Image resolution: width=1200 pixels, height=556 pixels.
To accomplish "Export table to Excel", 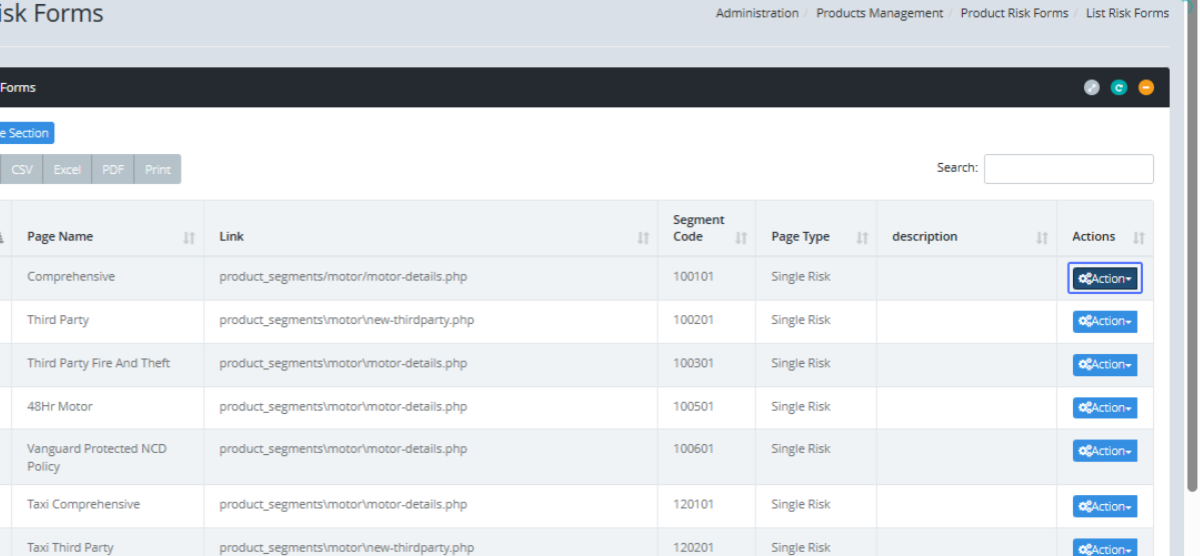I will click(x=67, y=169).
